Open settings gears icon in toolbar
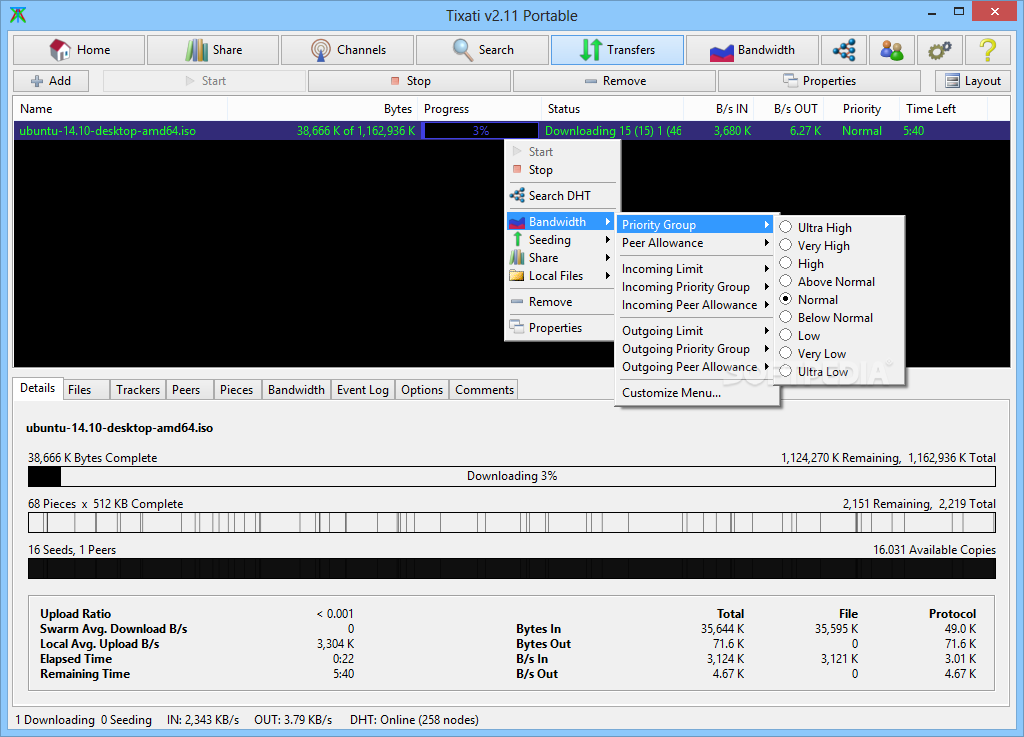Viewport: 1024px width, 737px height. point(940,50)
